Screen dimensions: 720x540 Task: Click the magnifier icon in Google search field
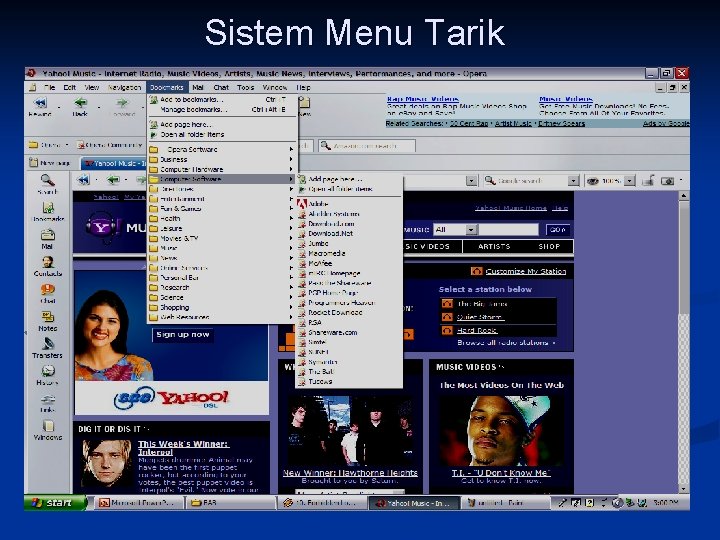click(490, 181)
